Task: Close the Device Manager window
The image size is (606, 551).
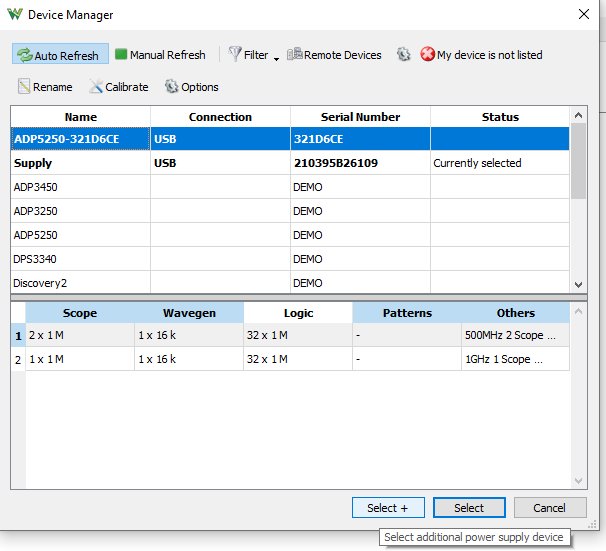Action: [584, 14]
